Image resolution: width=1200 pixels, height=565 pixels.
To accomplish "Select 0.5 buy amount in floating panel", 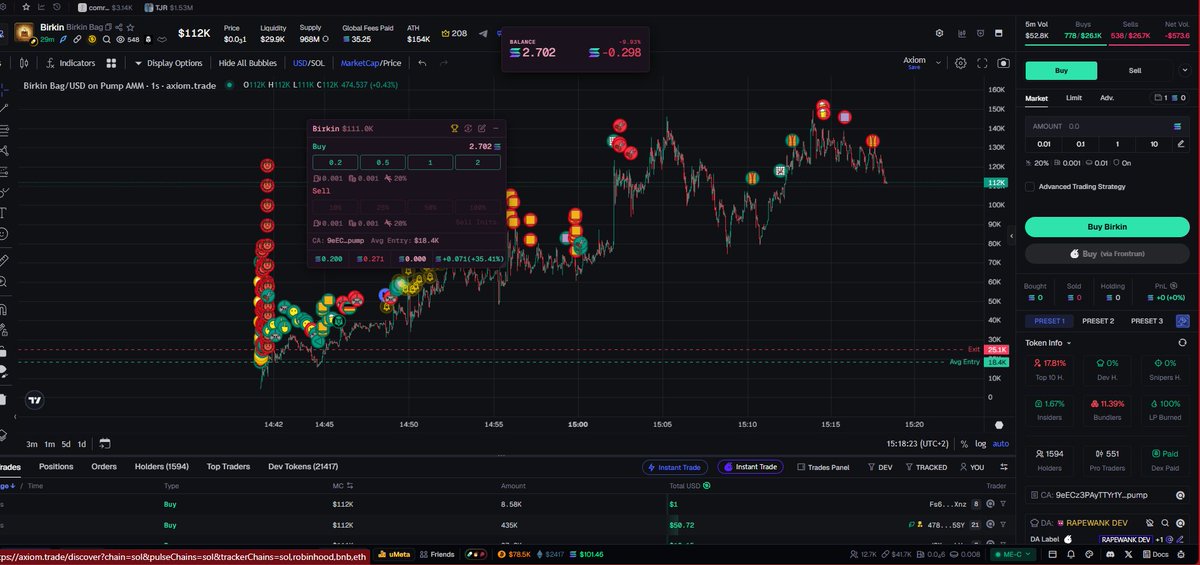I will tap(382, 162).
